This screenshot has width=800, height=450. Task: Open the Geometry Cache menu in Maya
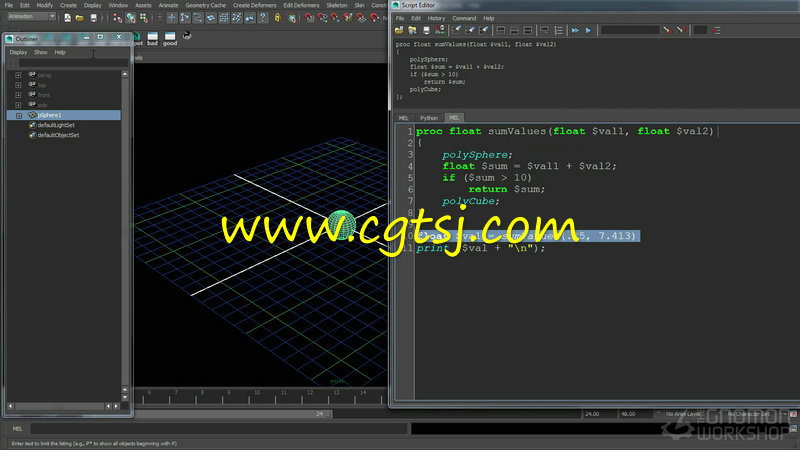[x=206, y=5]
